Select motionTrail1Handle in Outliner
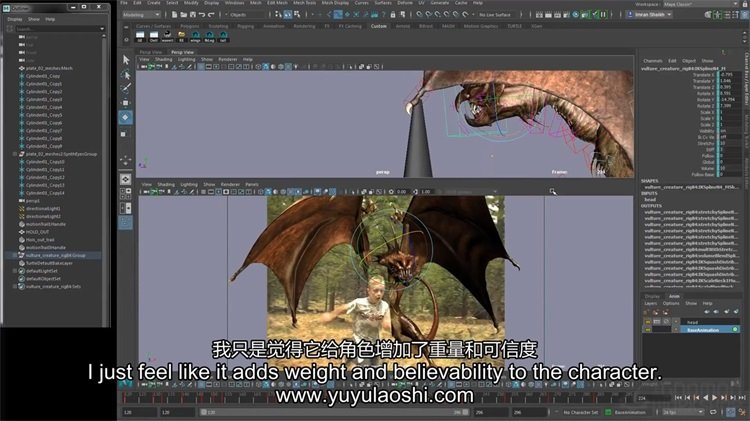Image resolution: width=750 pixels, height=421 pixels. point(46,224)
